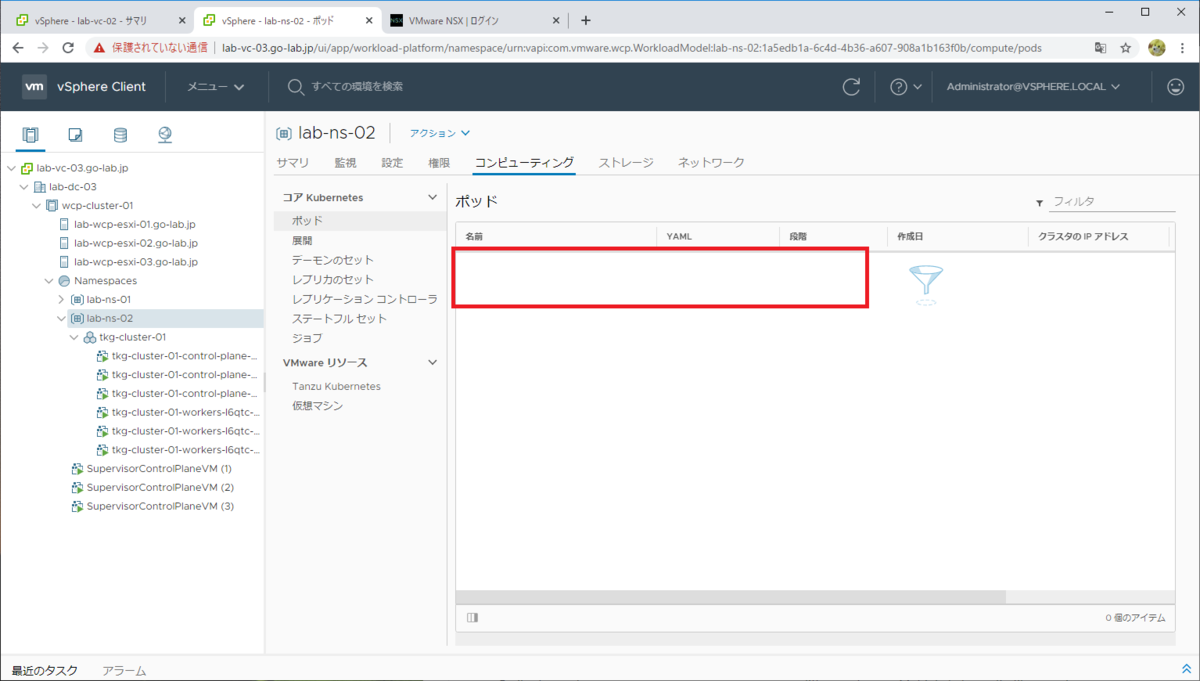The image size is (1200, 681).
Task: Switch to the ネットワーク tab
Action: (711, 163)
